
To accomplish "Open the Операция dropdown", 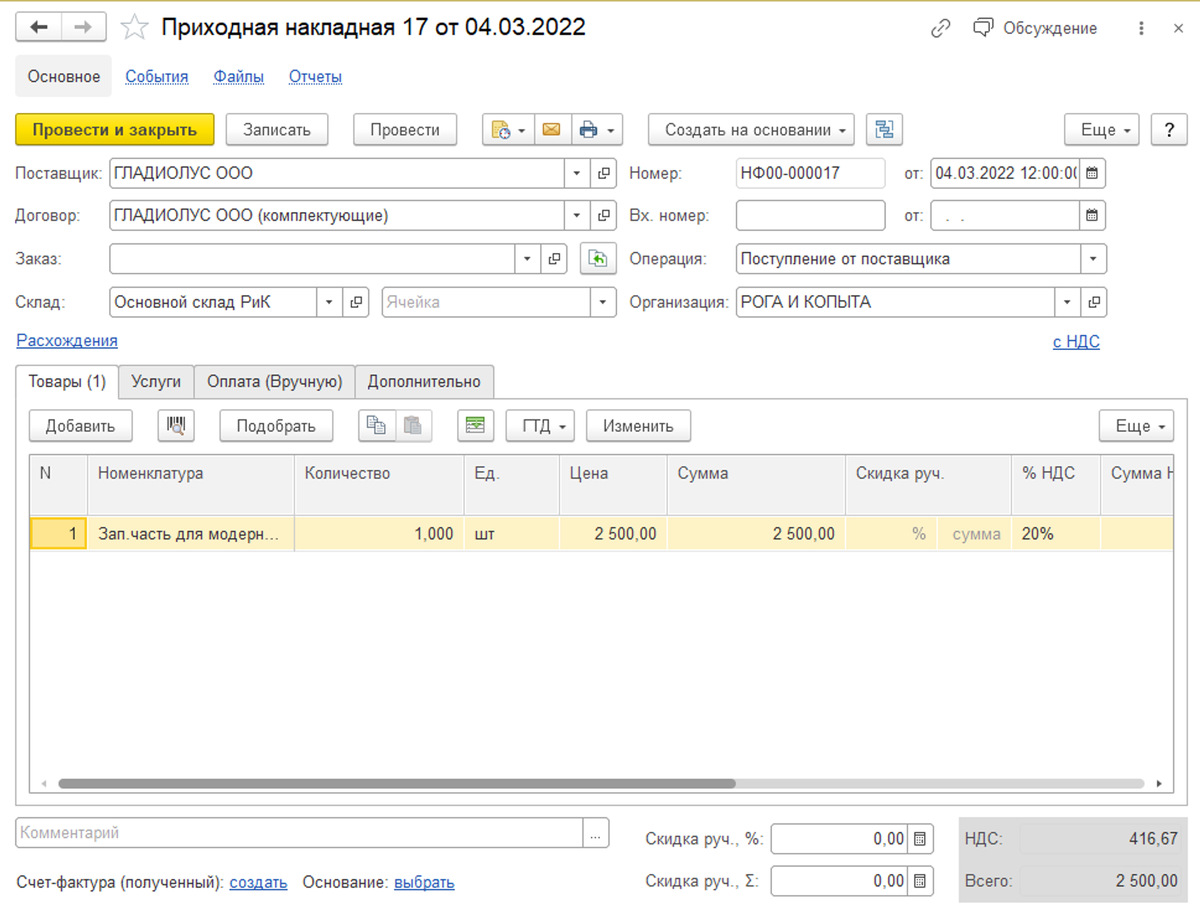I will pos(1093,259).
